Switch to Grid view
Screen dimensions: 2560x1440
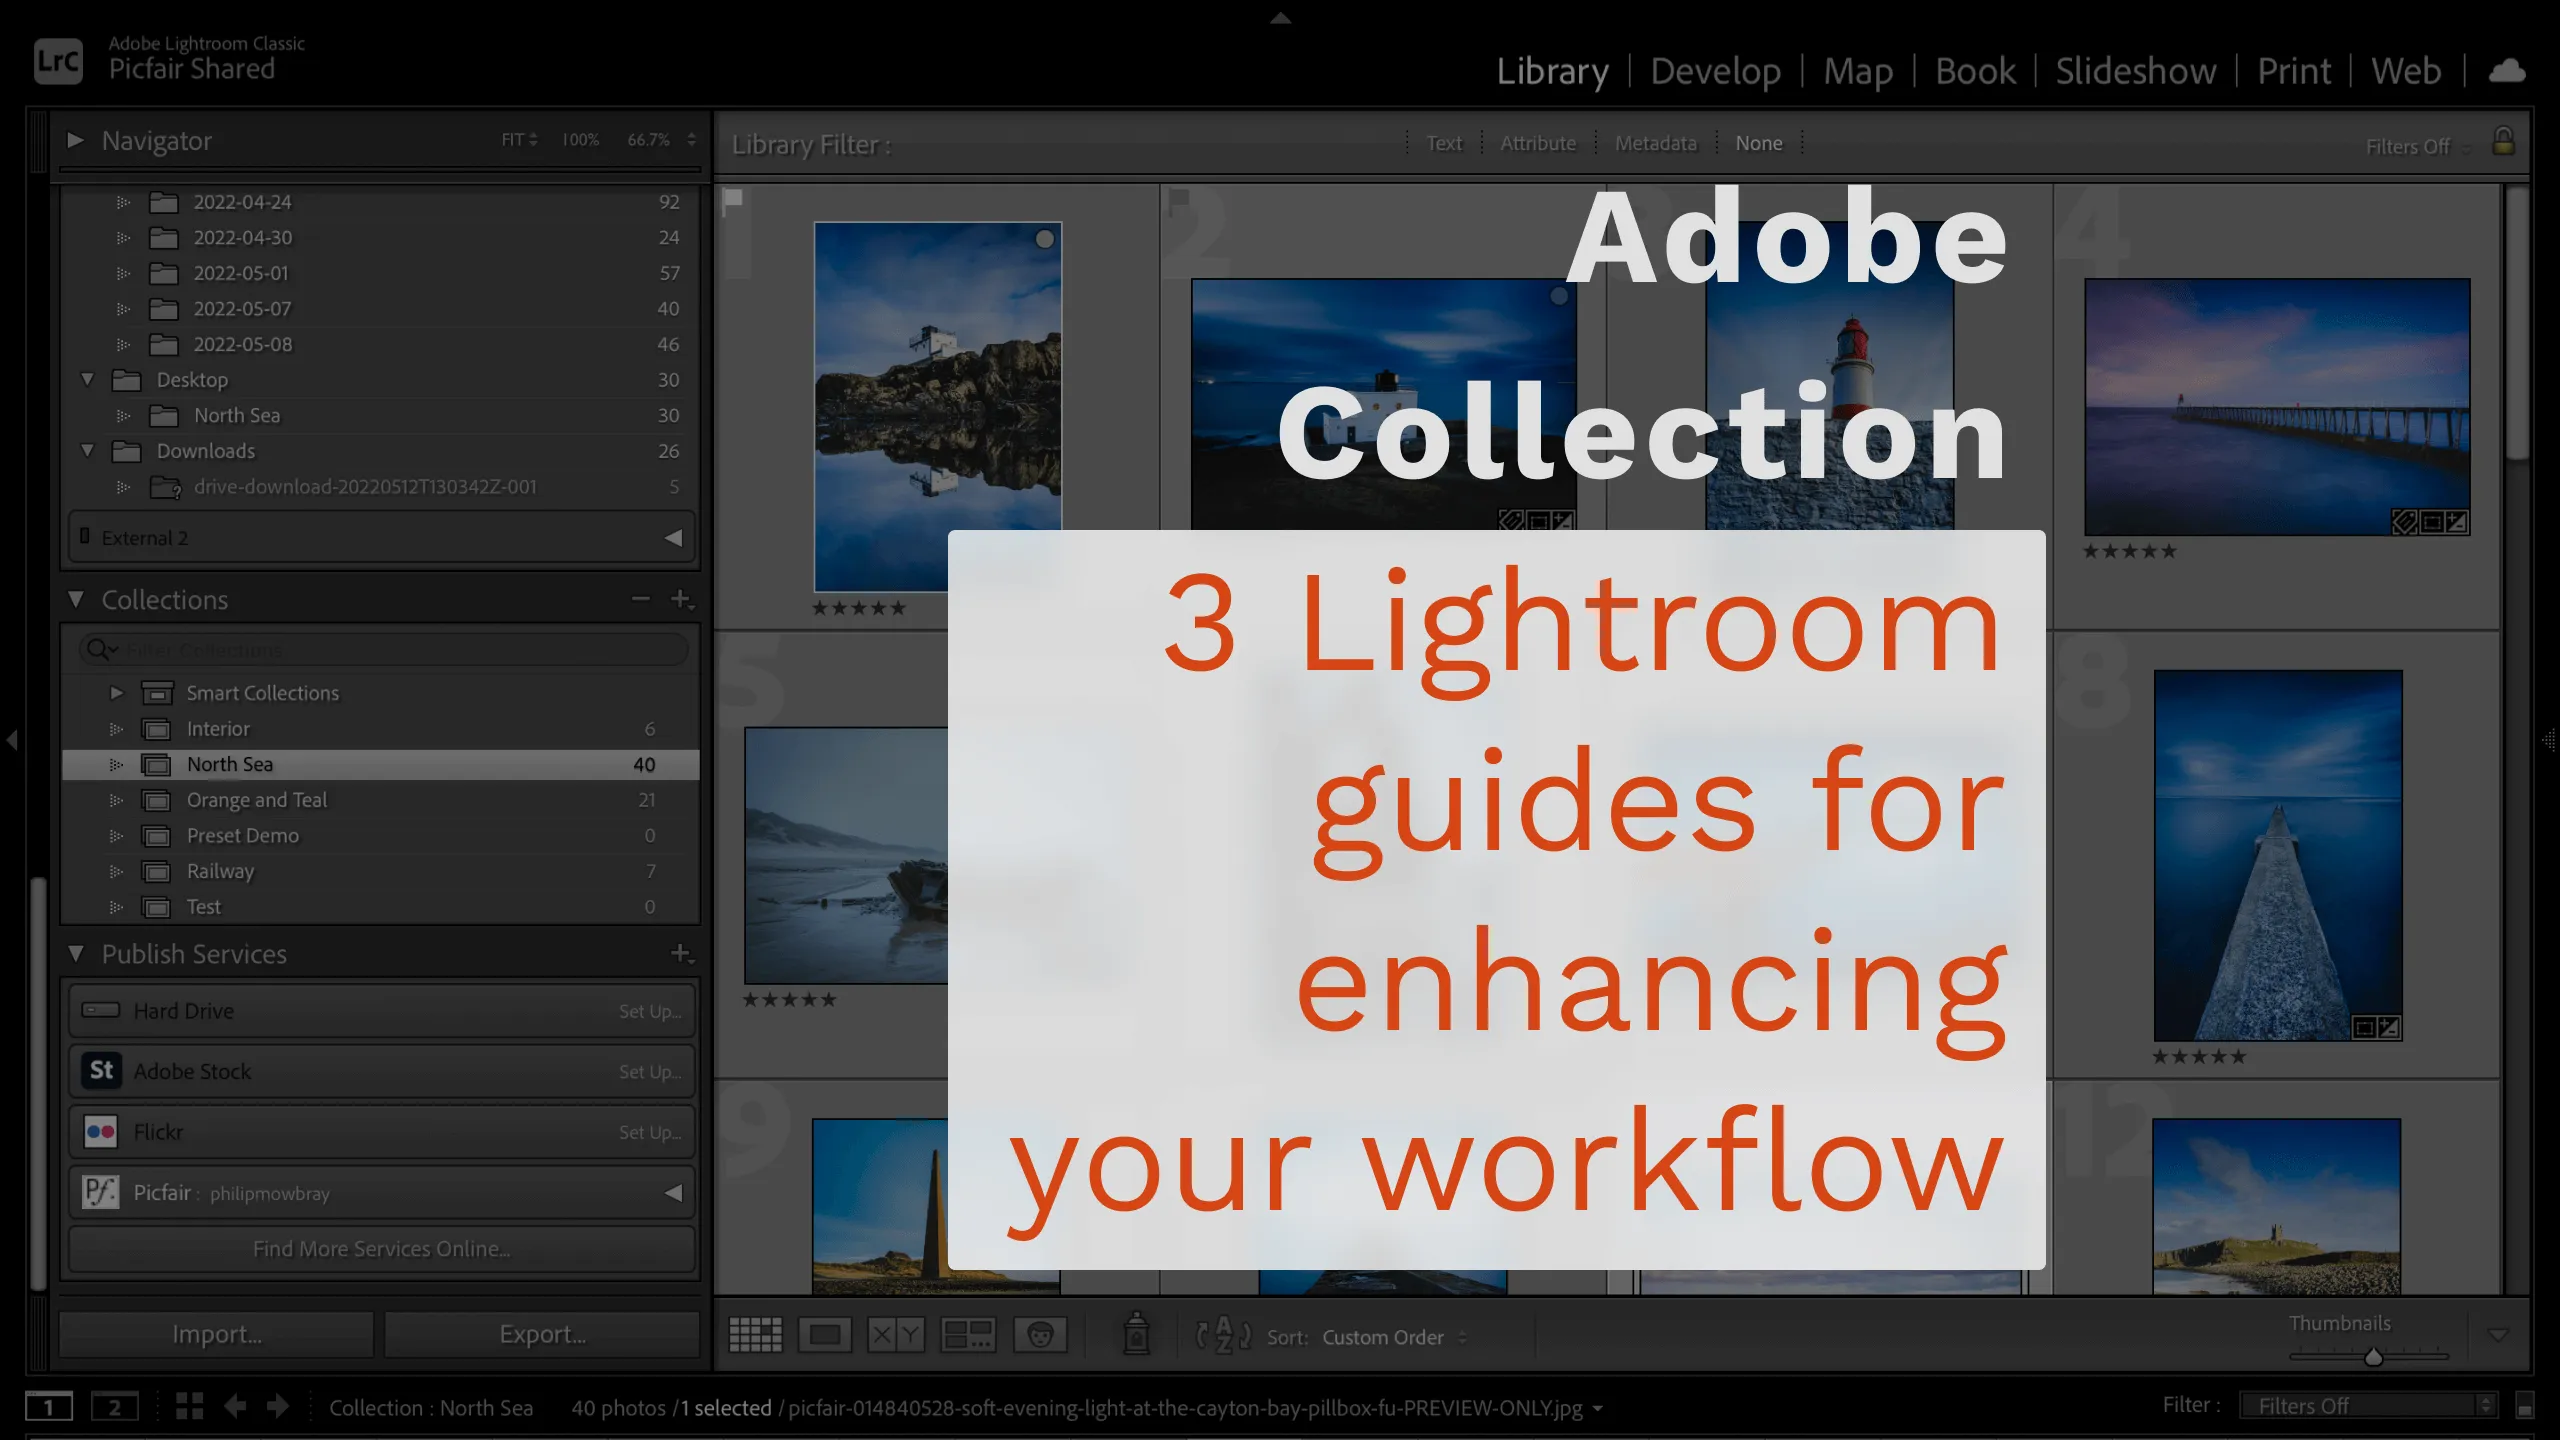(x=755, y=1335)
